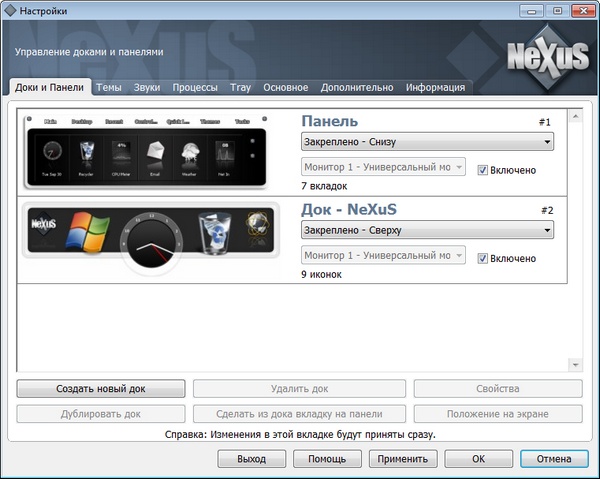Disable the Включено checkbox for Панель
Viewport: 600px width, 479px height.
[483, 170]
